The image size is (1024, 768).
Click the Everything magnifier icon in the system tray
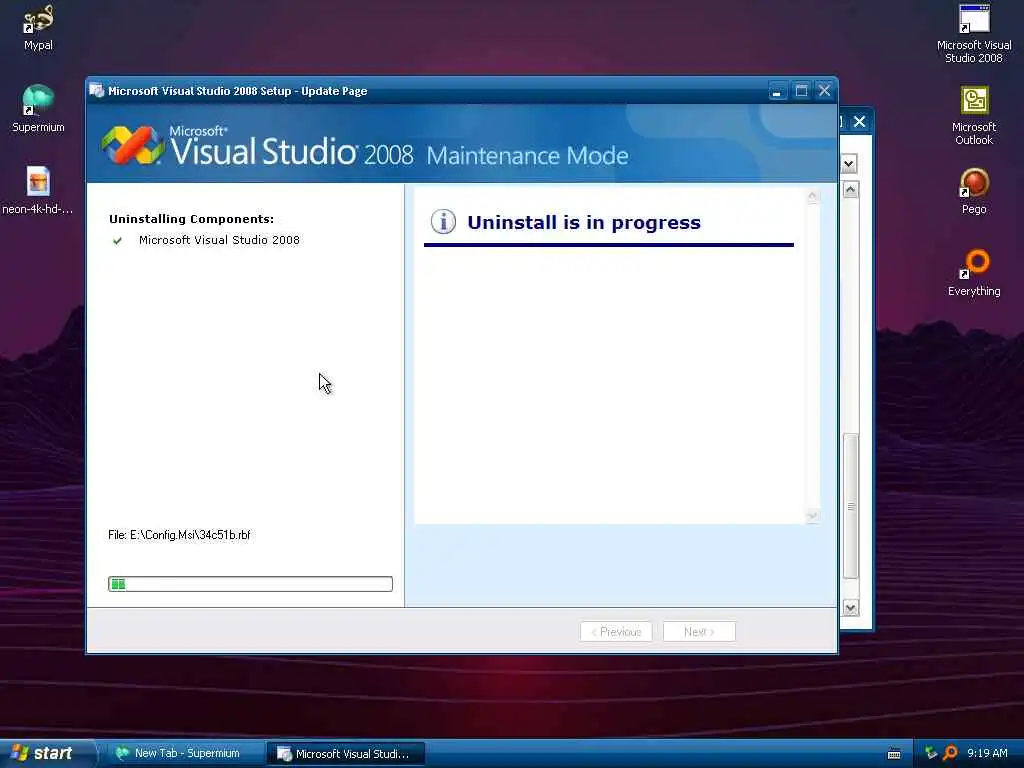(950, 753)
